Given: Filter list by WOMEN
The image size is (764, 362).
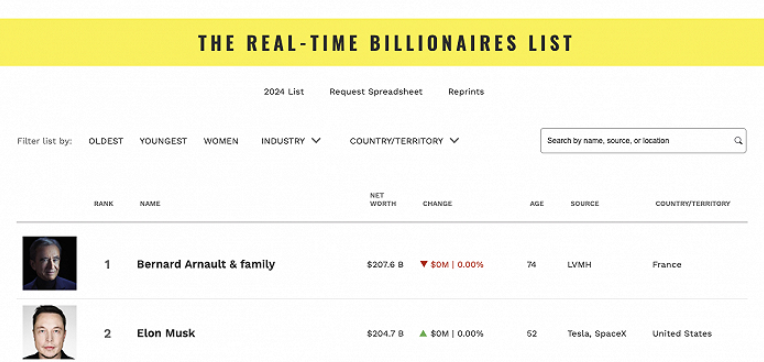Looking at the screenshot, I should (x=221, y=141).
